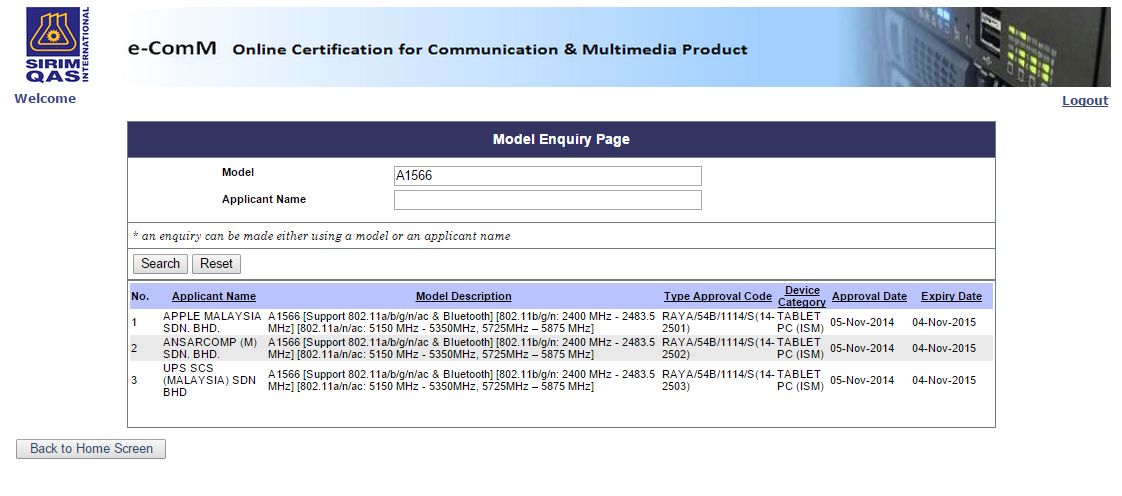Sort by Approval Date column header

[x=868, y=296]
